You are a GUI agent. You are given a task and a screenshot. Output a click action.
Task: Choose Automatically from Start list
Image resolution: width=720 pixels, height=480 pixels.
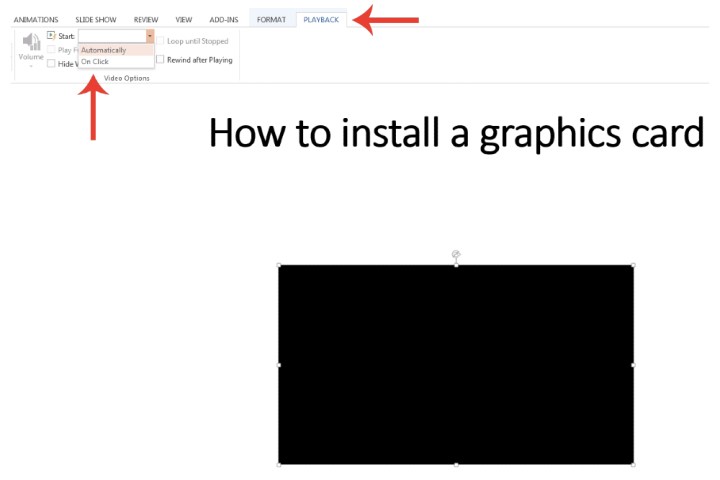click(116, 50)
